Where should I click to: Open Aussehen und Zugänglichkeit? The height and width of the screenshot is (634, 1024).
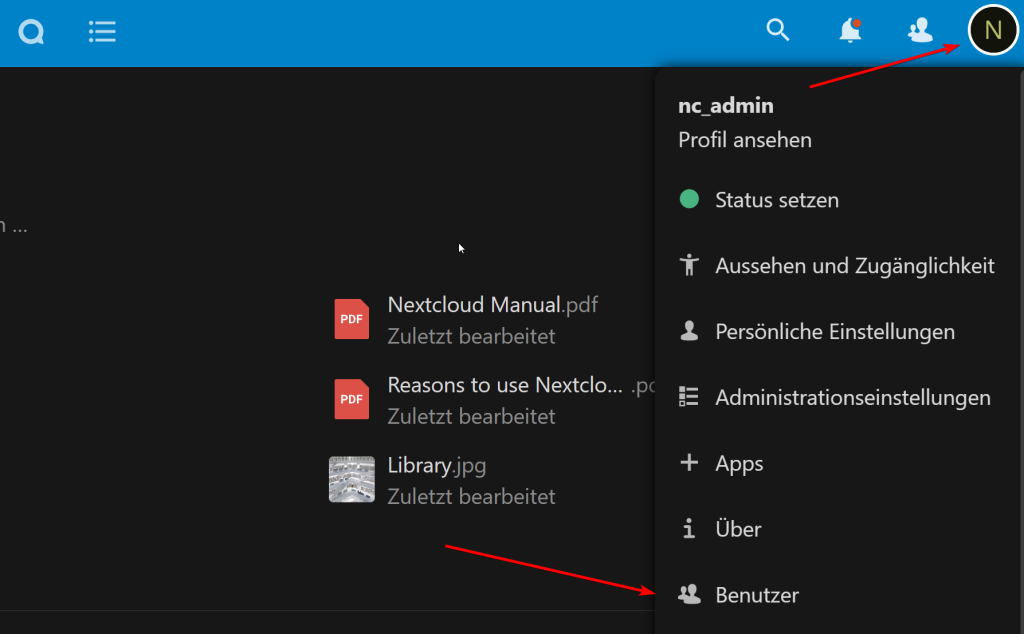point(854,266)
